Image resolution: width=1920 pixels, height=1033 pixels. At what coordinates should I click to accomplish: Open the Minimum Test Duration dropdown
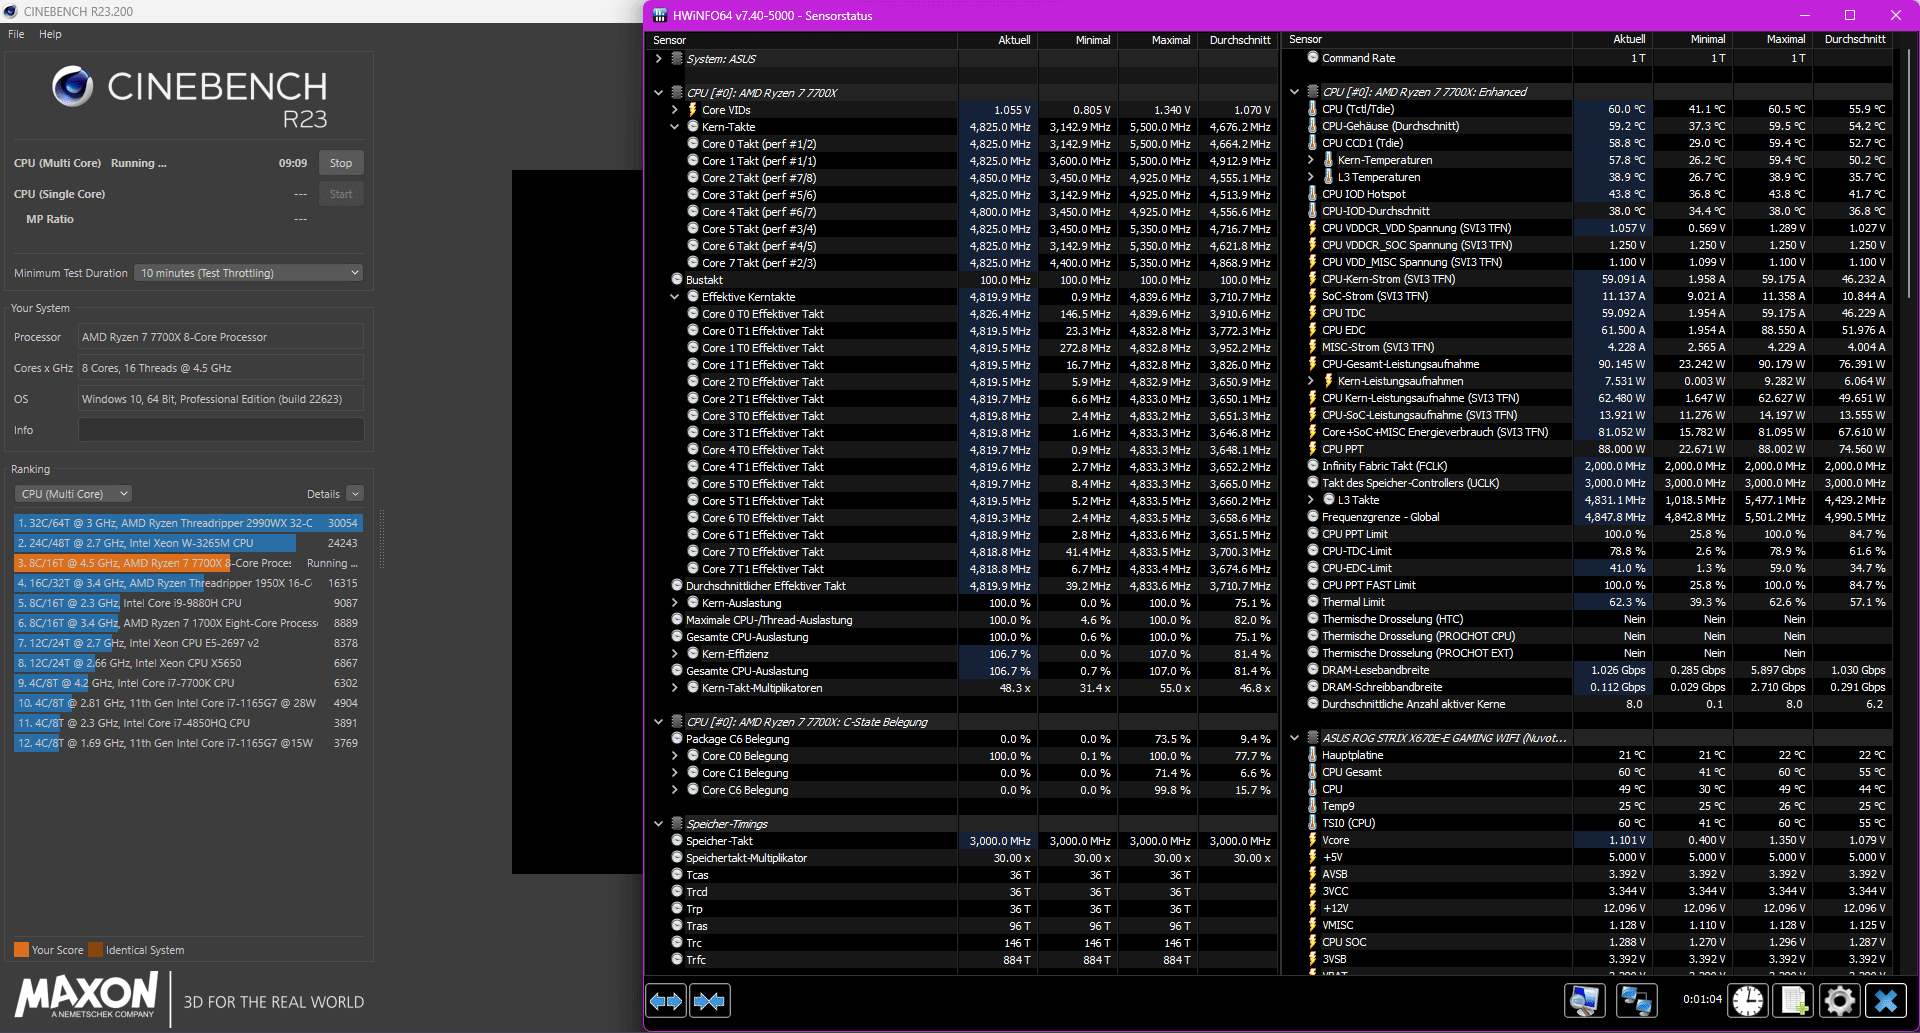tap(248, 273)
